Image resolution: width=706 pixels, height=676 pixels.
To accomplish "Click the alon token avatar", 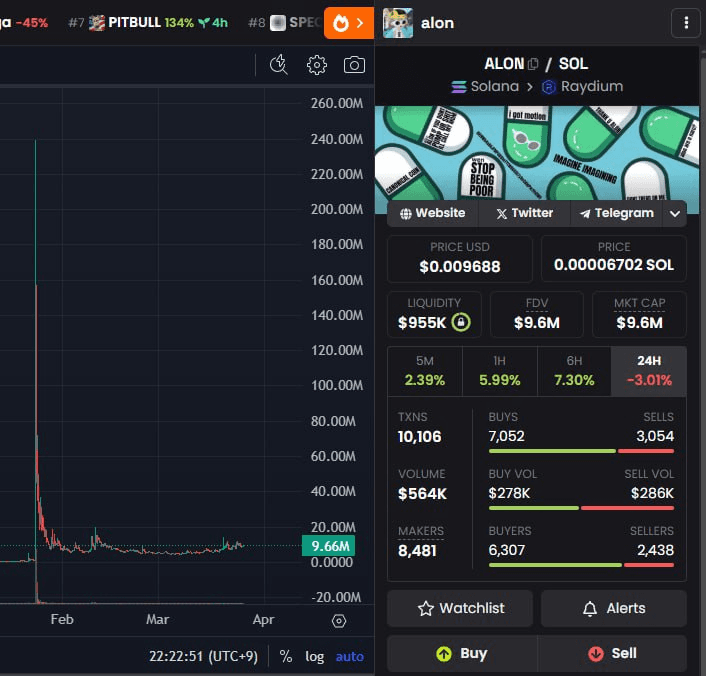I will click(398, 23).
